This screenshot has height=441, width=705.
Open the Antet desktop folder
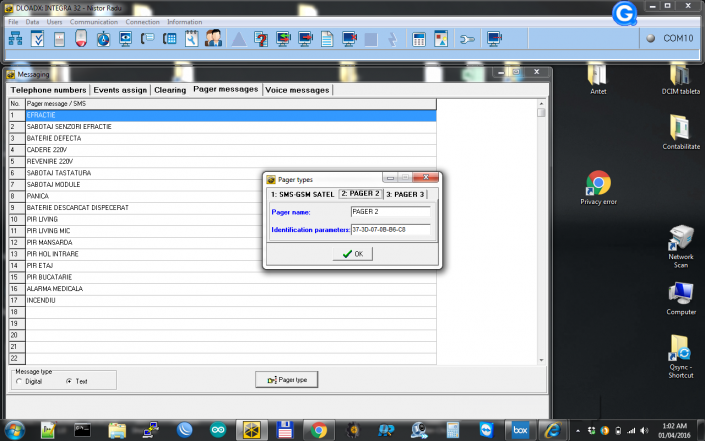click(x=598, y=80)
